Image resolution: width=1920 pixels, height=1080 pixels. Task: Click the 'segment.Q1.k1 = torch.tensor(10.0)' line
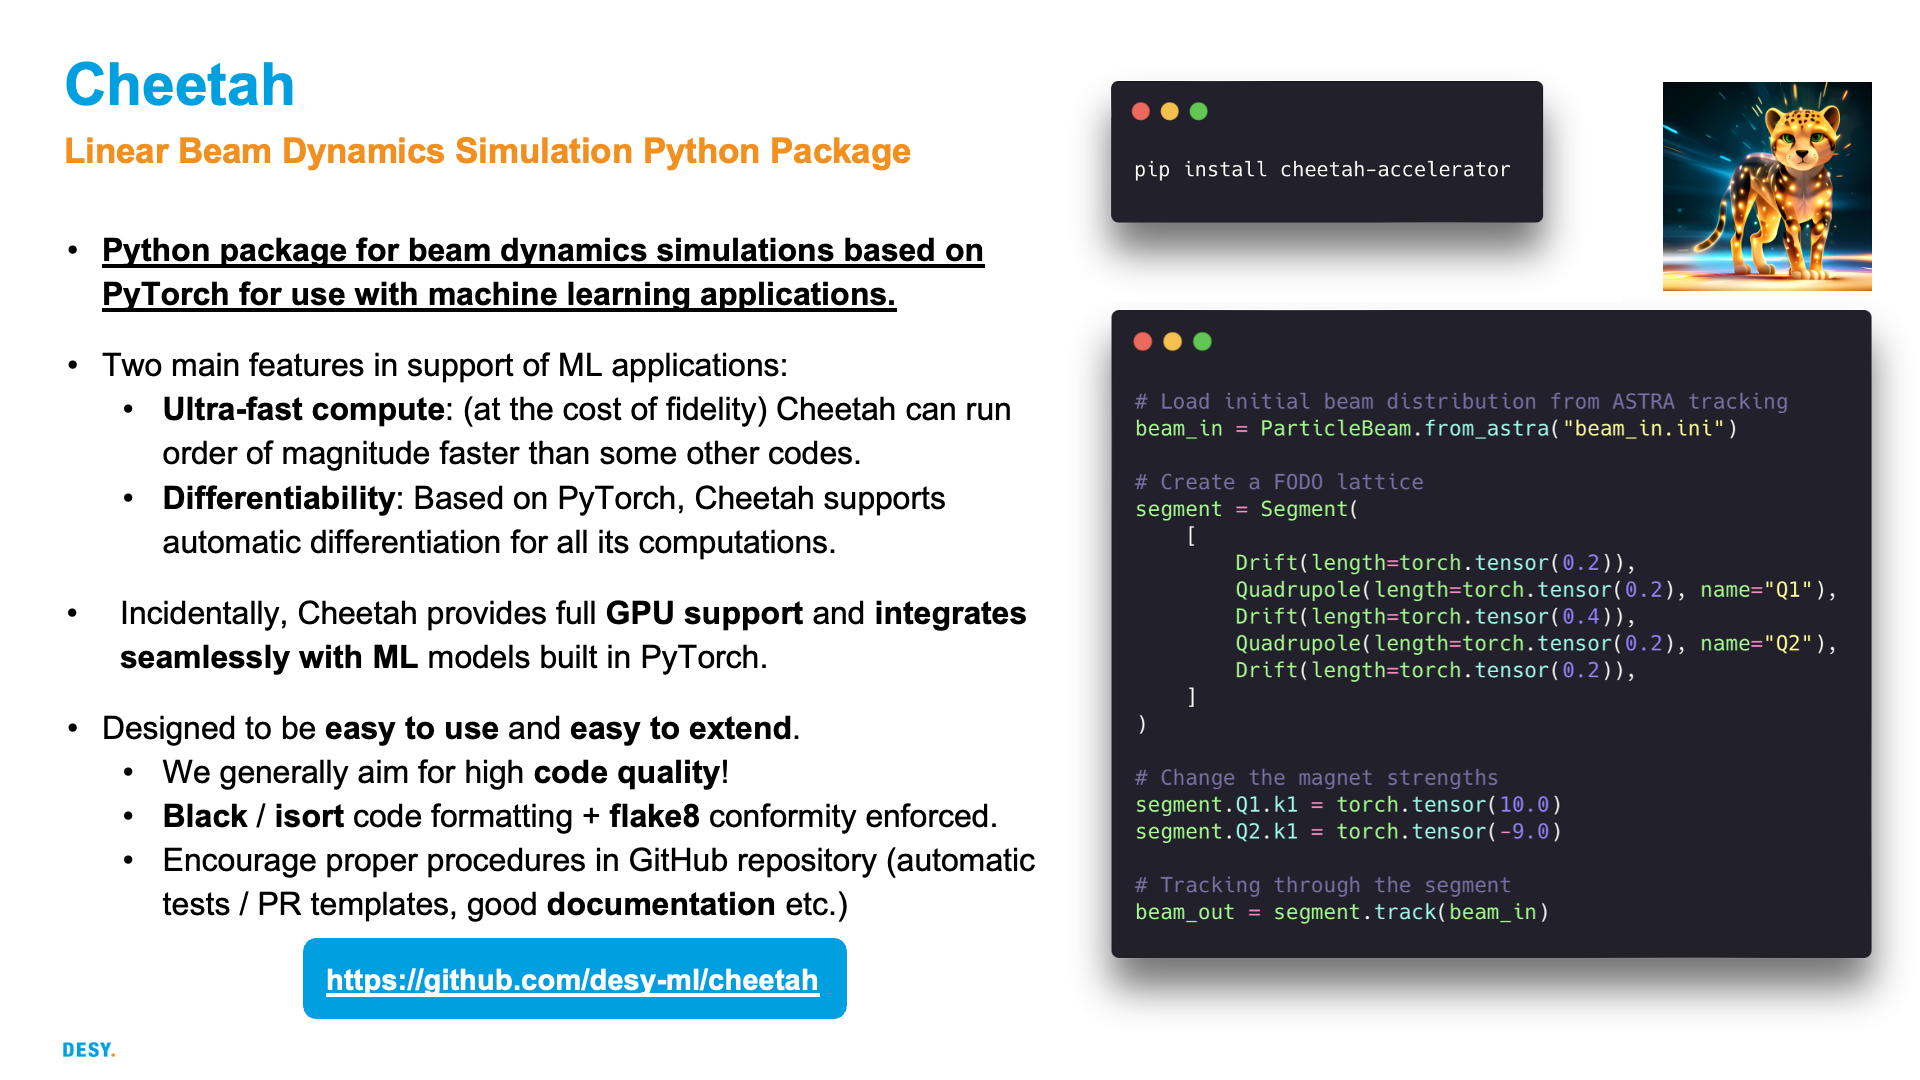point(1348,805)
